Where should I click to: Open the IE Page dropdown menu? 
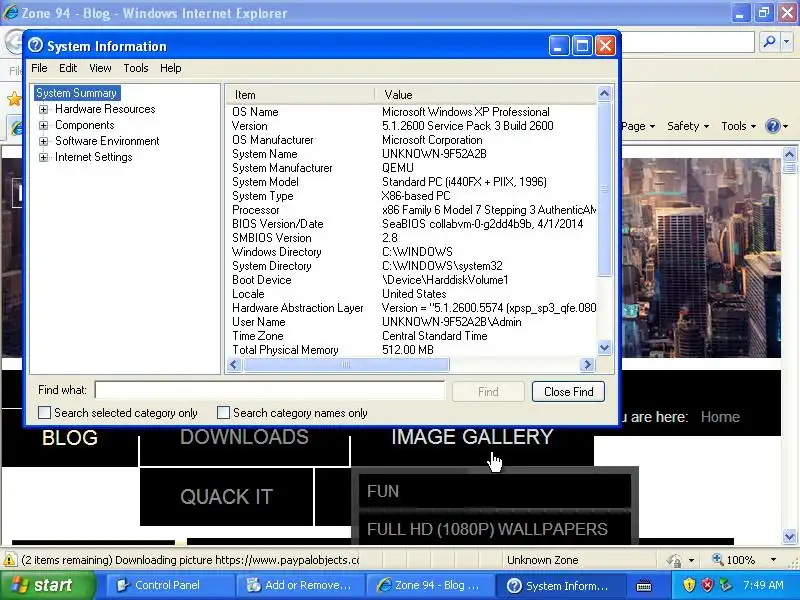click(x=638, y=126)
